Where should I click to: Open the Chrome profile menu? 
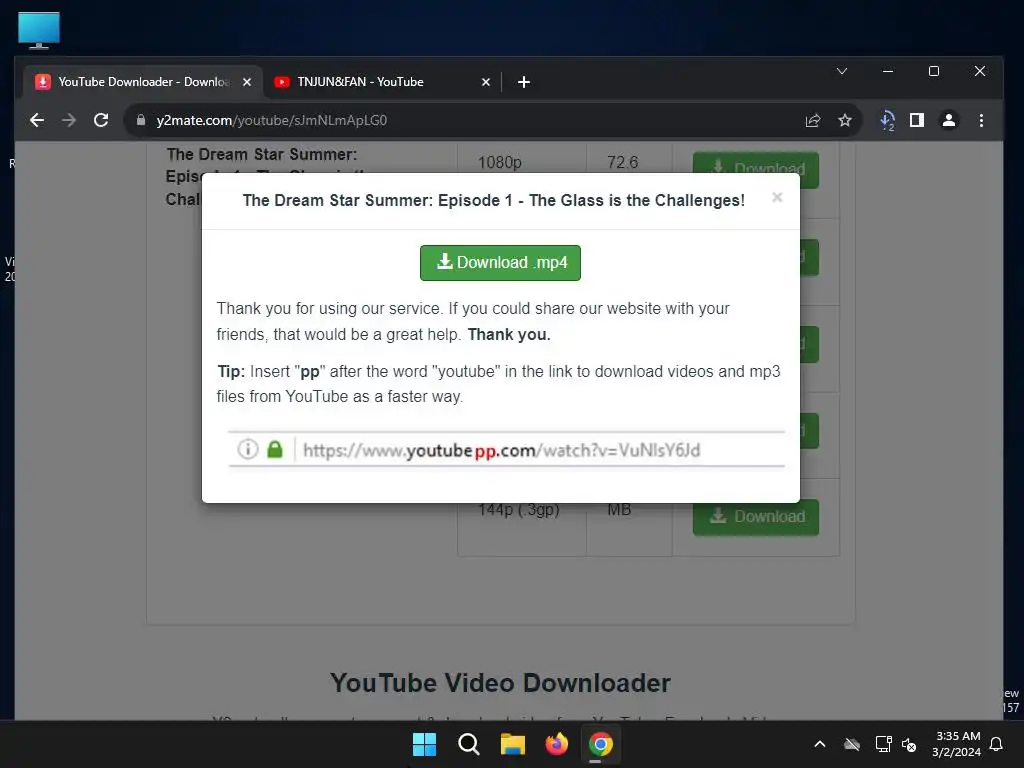pos(948,120)
